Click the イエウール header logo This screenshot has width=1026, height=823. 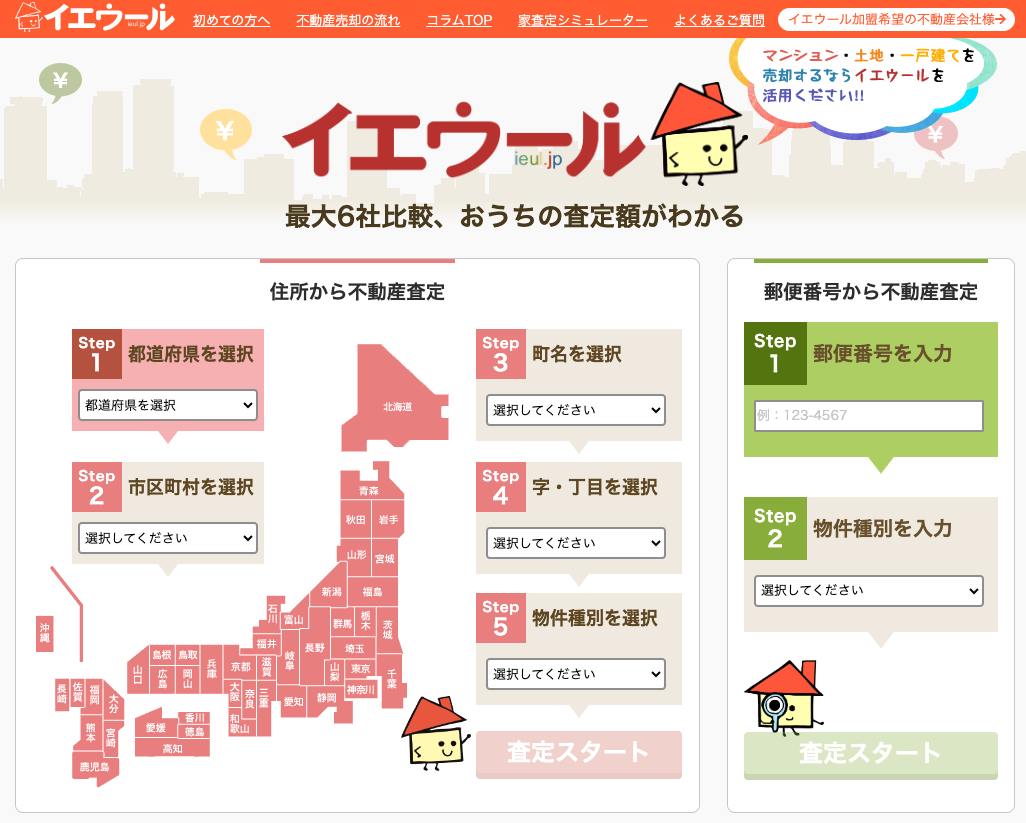click(95, 17)
